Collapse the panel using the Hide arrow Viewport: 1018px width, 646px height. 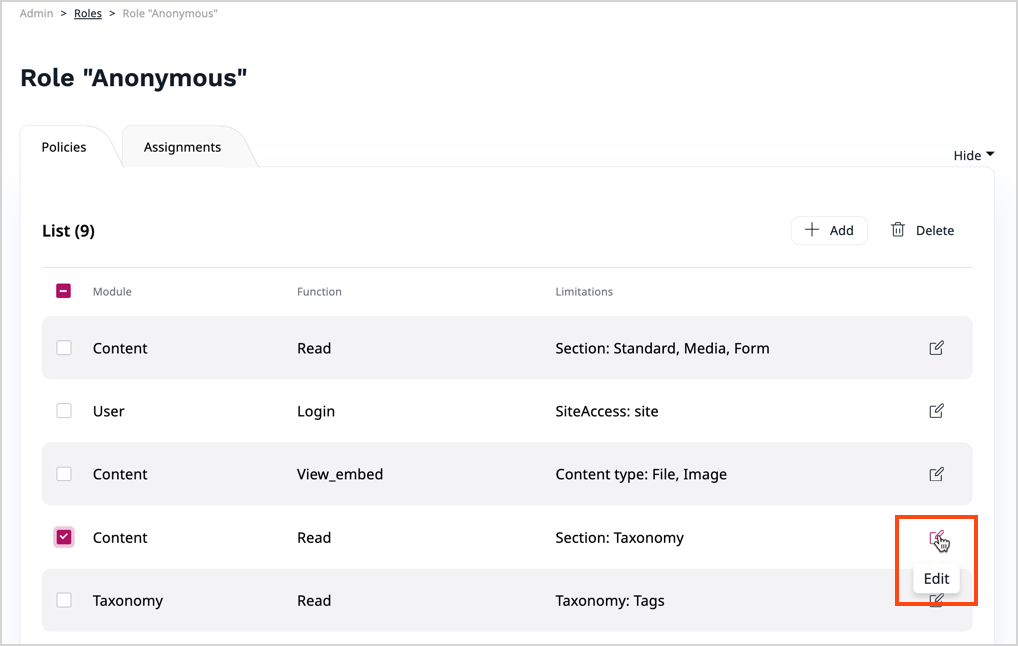click(990, 155)
